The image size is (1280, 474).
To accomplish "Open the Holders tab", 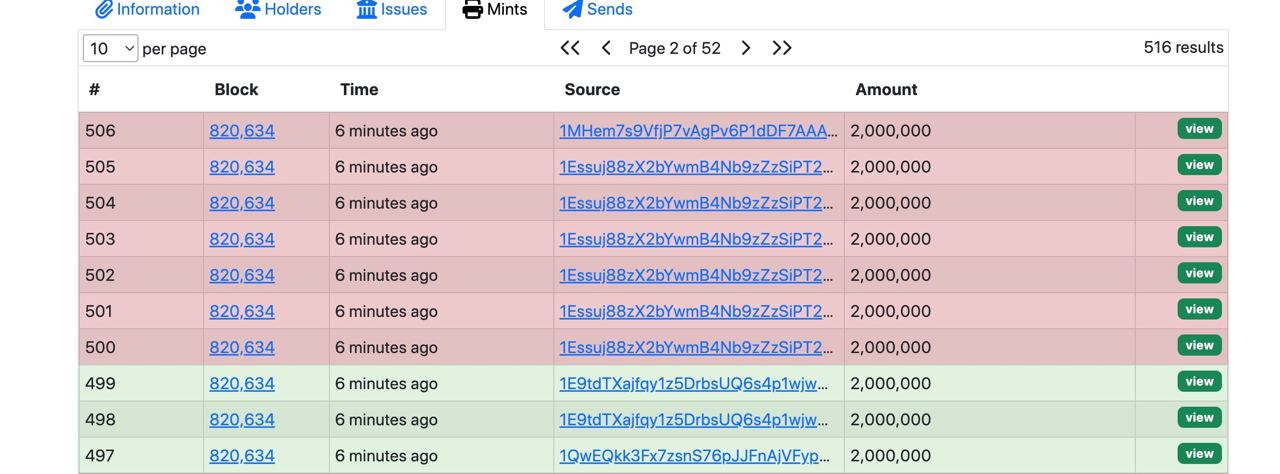I will (278, 10).
